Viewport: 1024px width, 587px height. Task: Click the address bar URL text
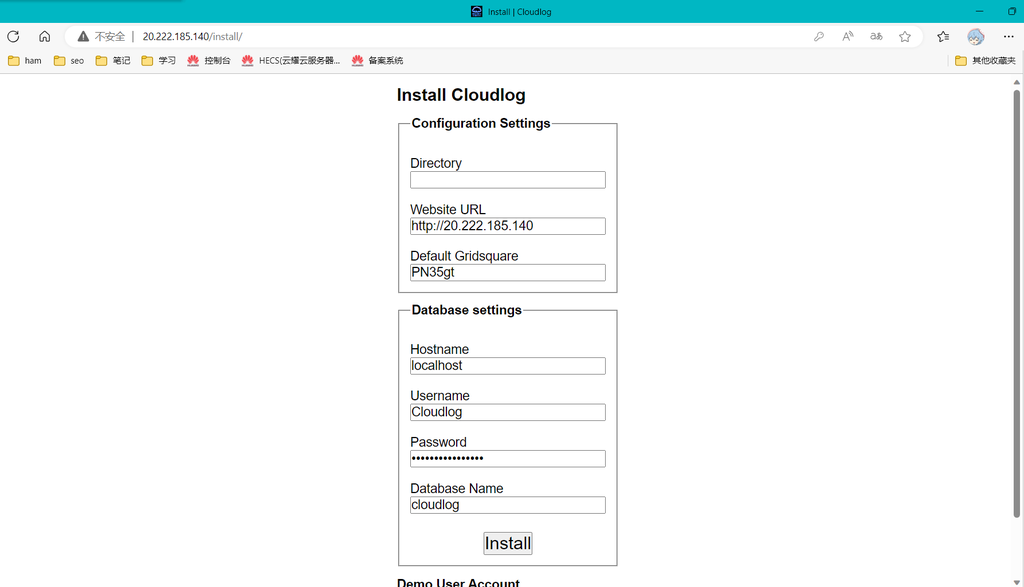193,37
